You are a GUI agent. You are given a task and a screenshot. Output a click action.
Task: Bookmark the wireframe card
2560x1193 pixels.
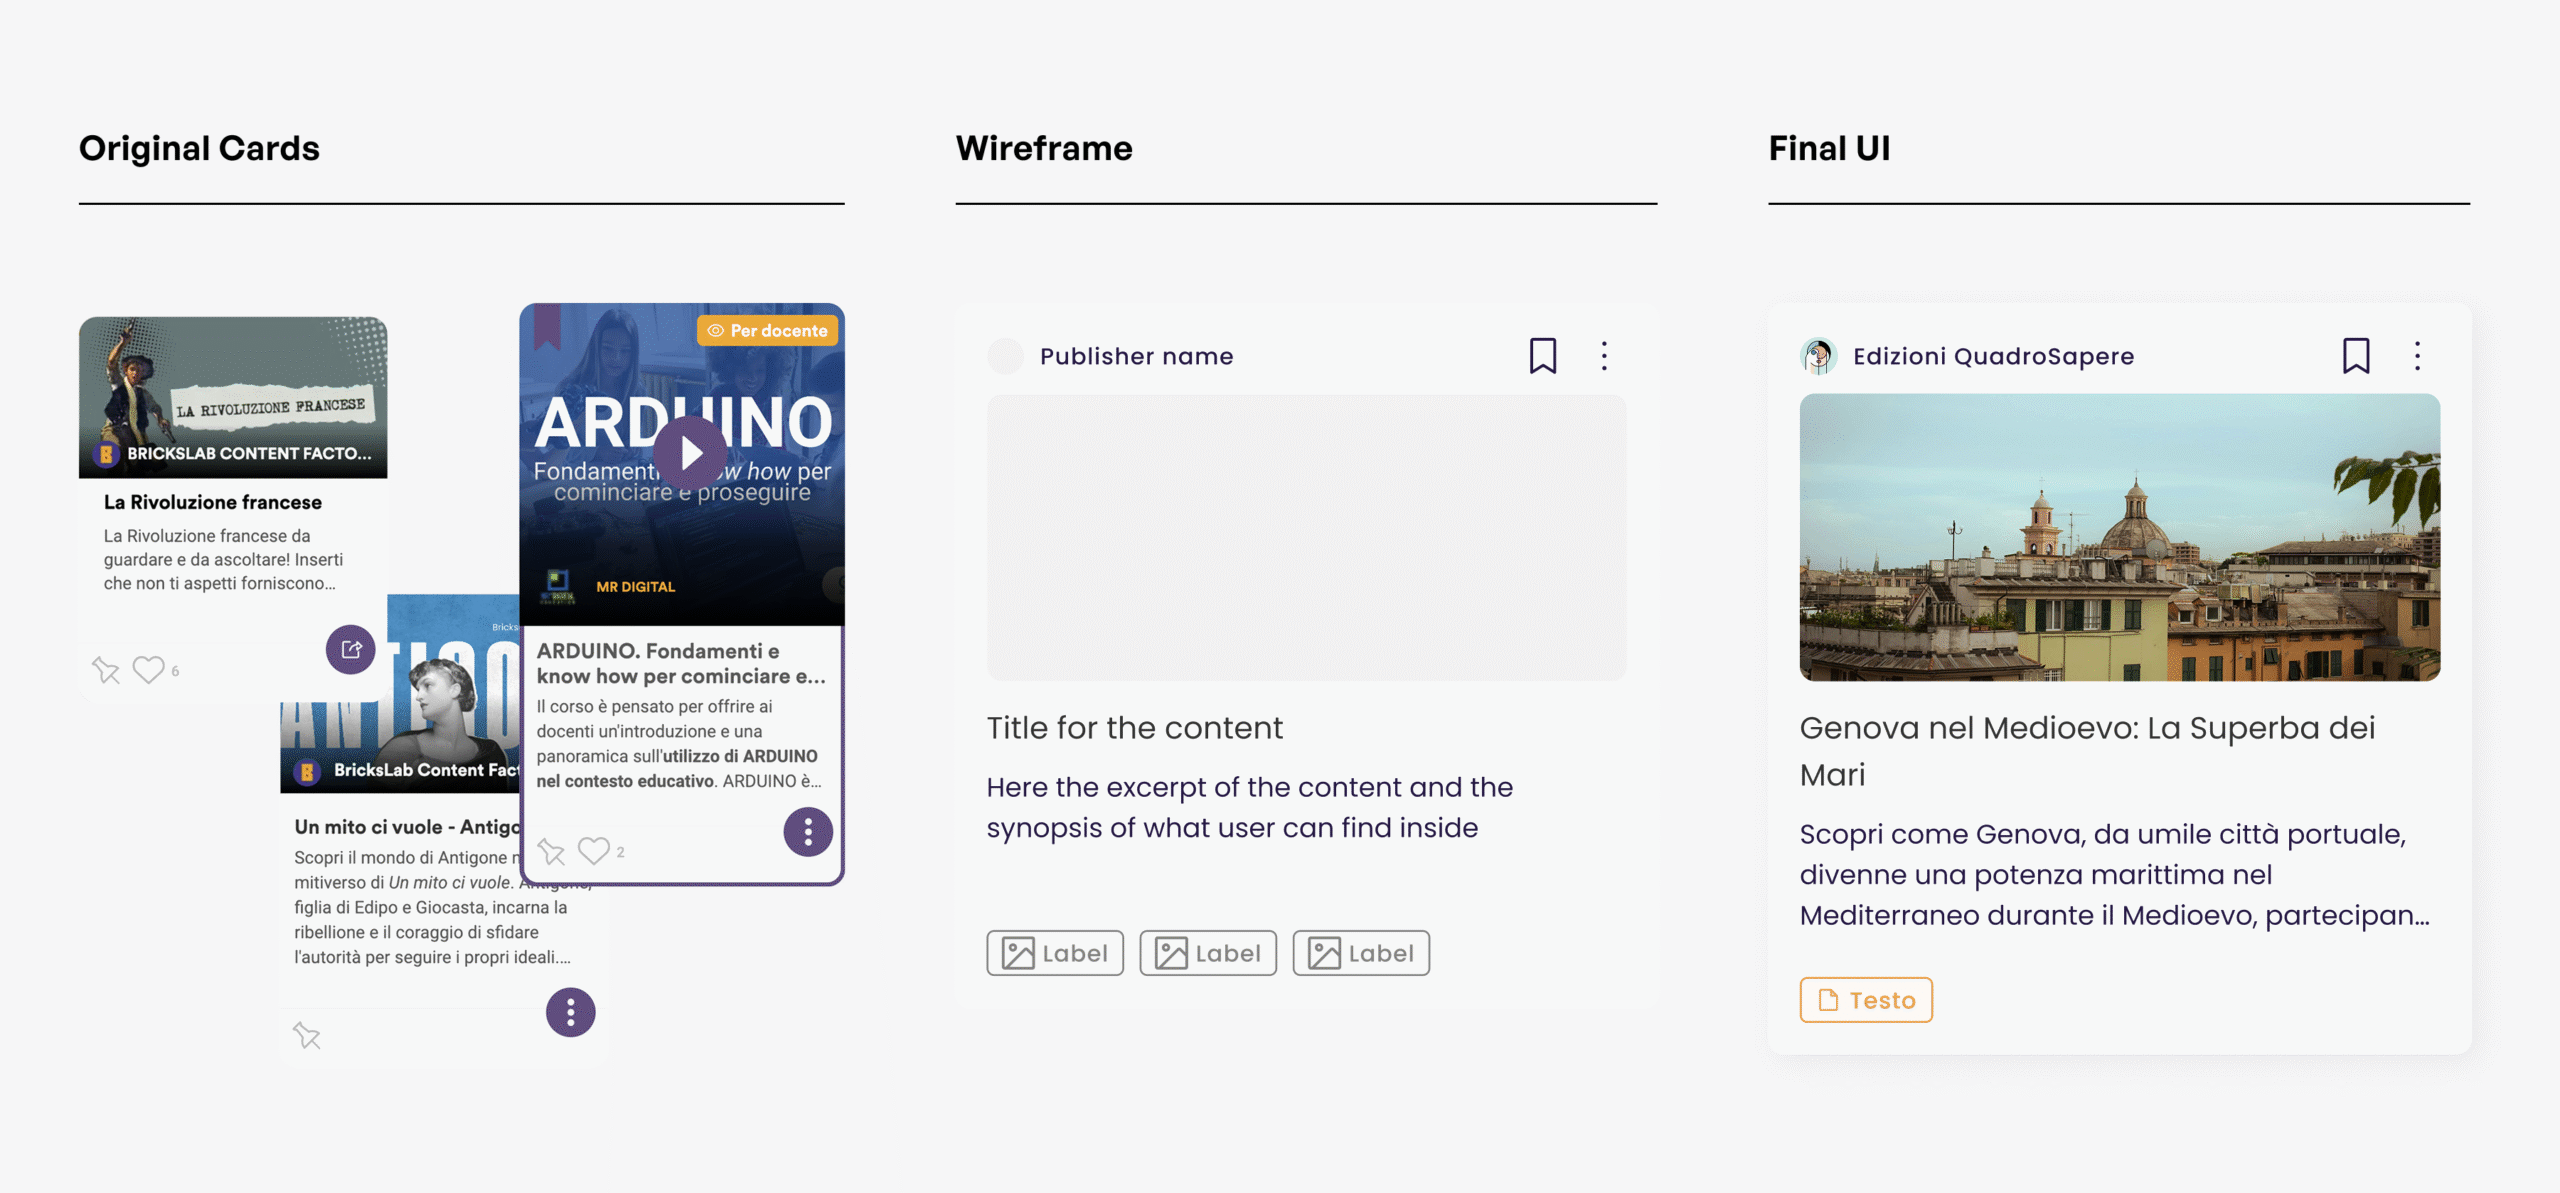[1542, 356]
